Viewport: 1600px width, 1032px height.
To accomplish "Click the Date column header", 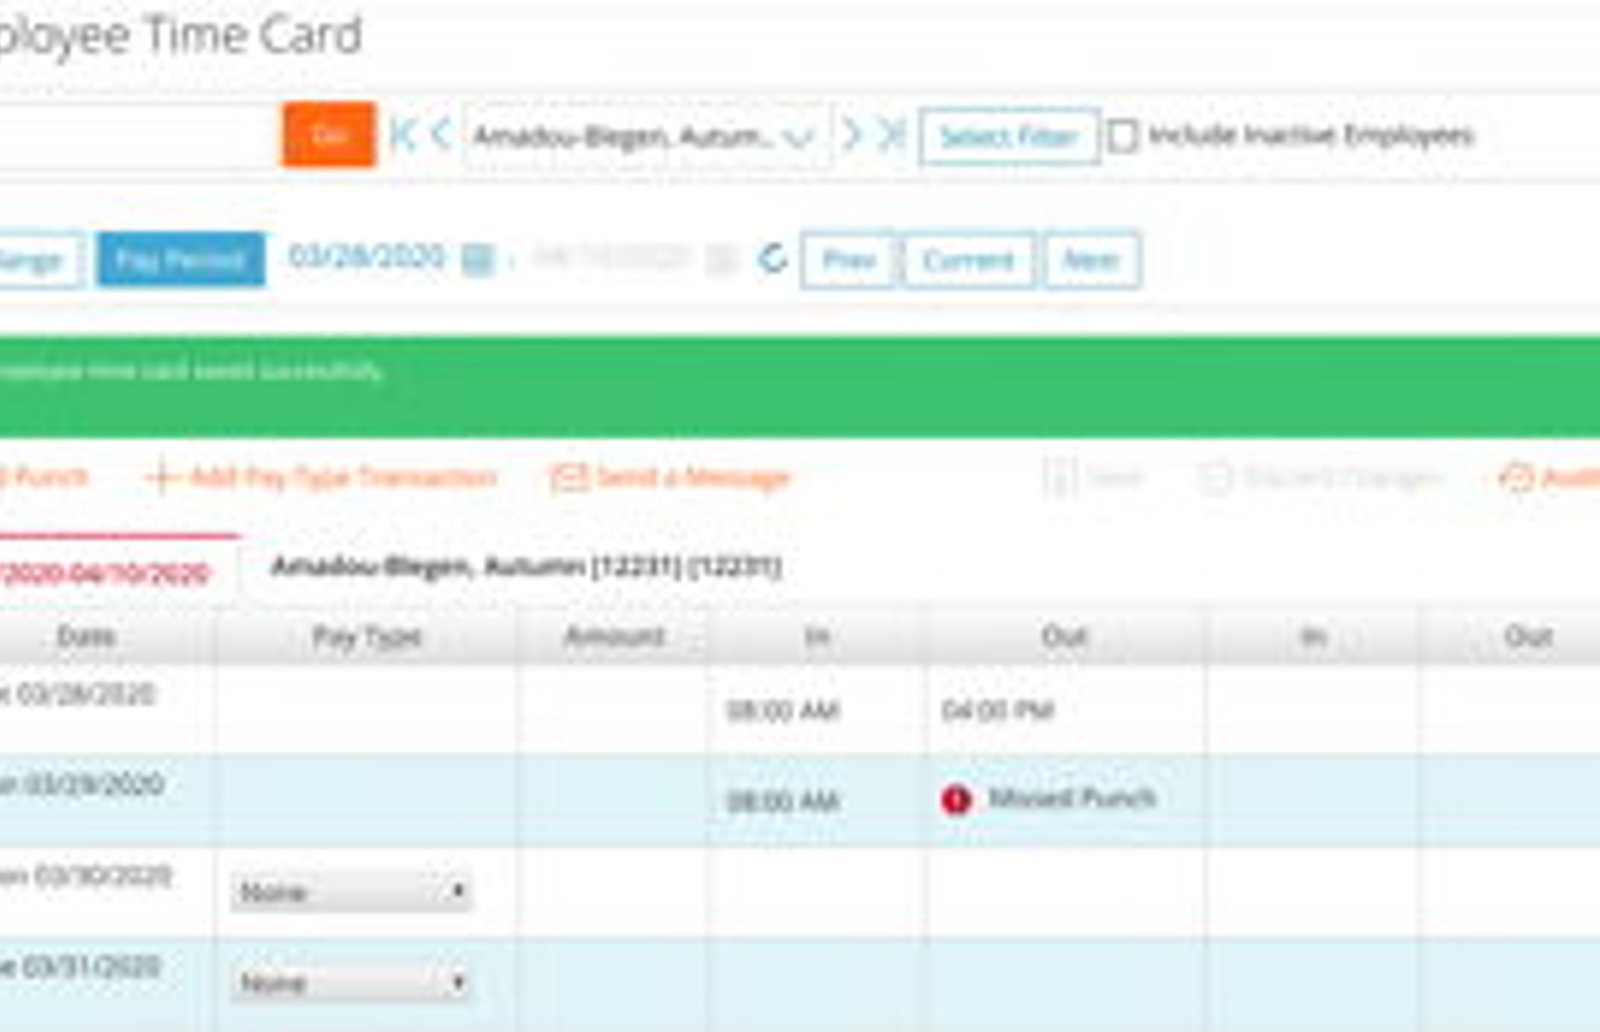I will tap(86, 637).
